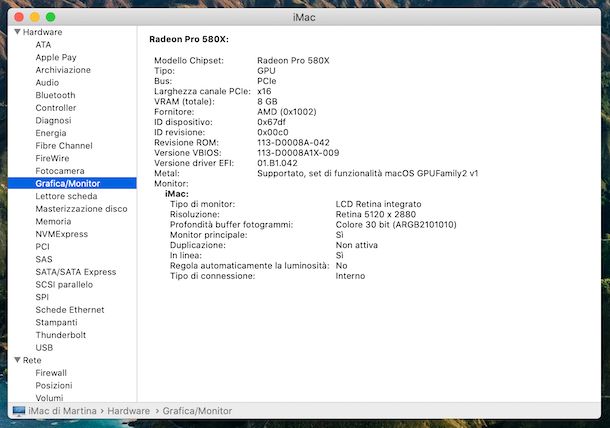
Task: Select Firewall under Rete
Action: (x=51, y=373)
